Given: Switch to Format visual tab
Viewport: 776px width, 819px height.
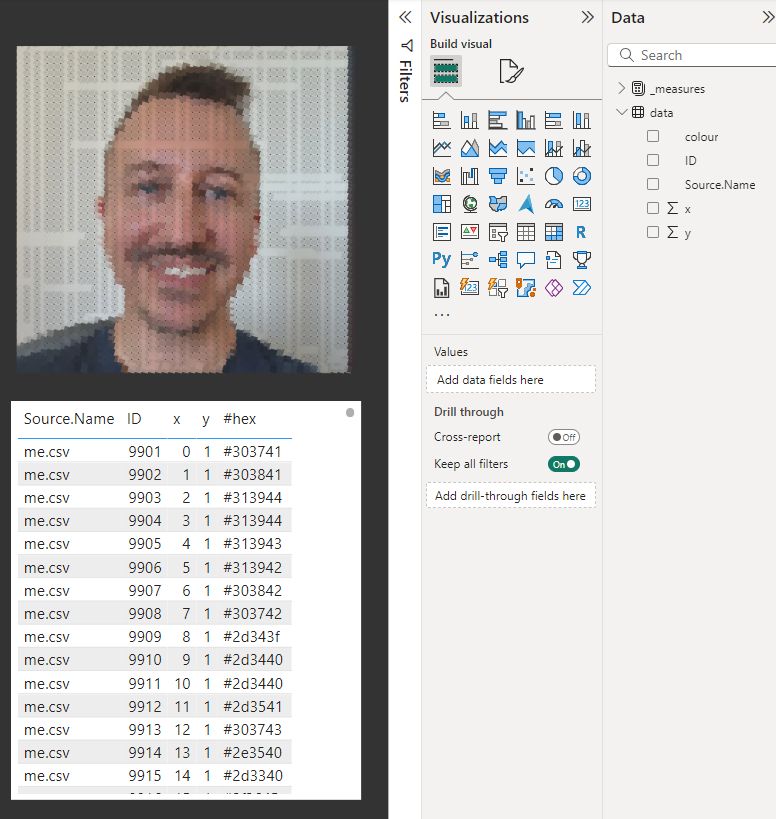Looking at the screenshot, I should pyautogui.click(x=511, y=71).
